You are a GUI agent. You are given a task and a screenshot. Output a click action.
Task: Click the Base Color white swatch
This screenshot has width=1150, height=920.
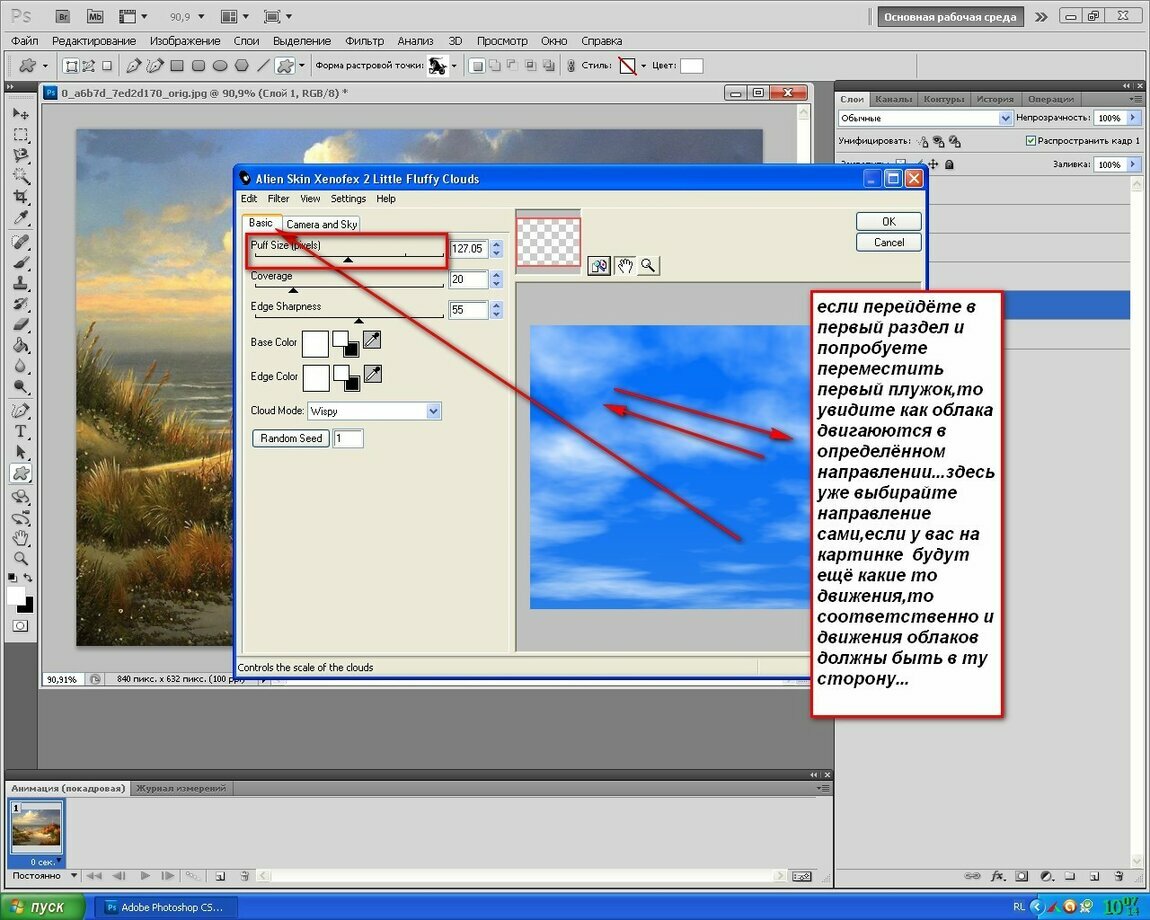[315, 343]
